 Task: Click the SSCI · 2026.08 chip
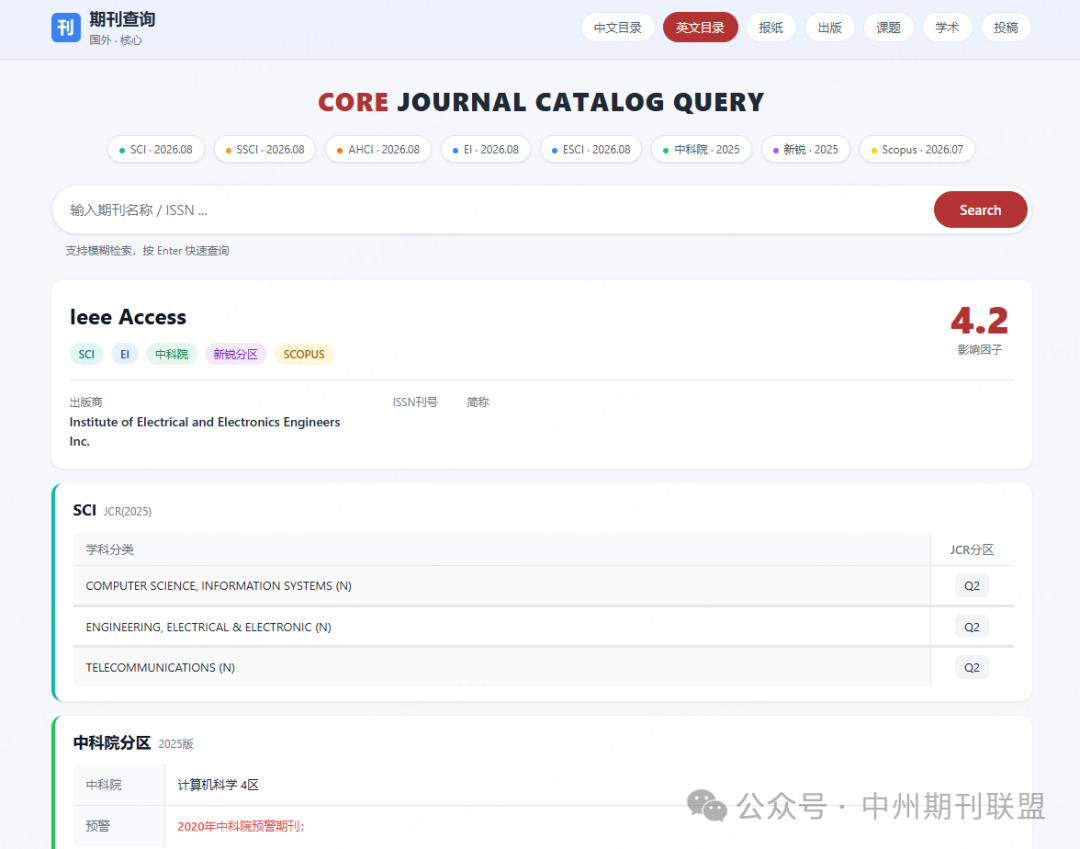pyautogui.click(x=264, y=149)
